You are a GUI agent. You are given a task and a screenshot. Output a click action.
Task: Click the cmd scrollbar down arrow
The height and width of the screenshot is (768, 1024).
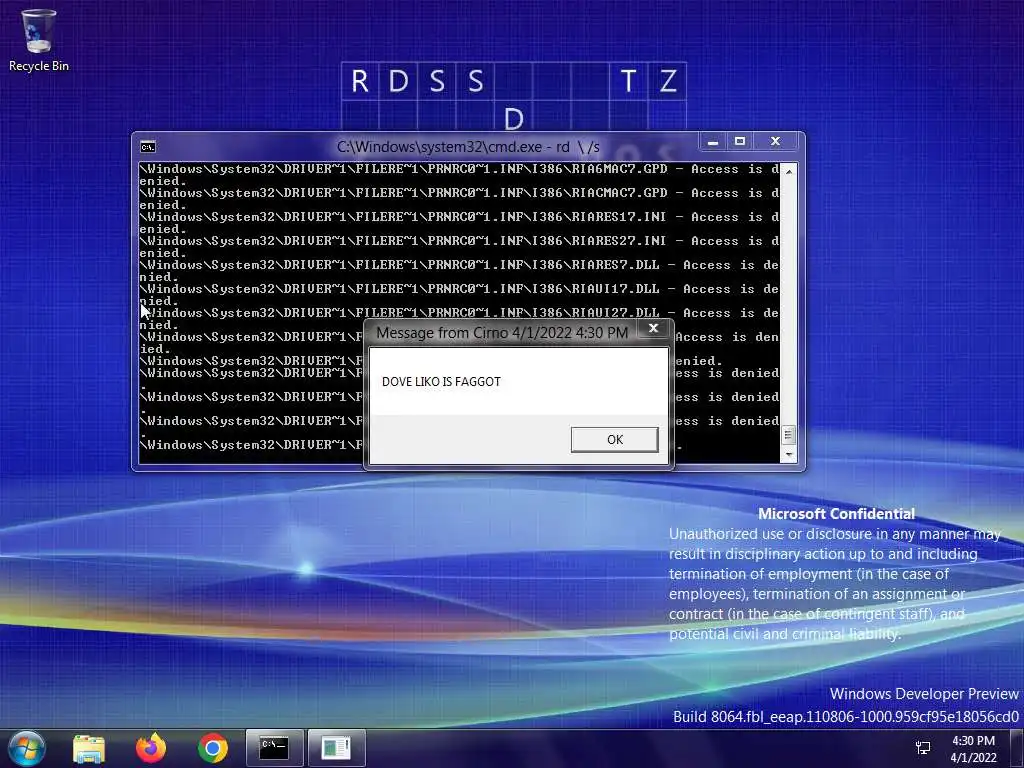(x=789, y=455)
